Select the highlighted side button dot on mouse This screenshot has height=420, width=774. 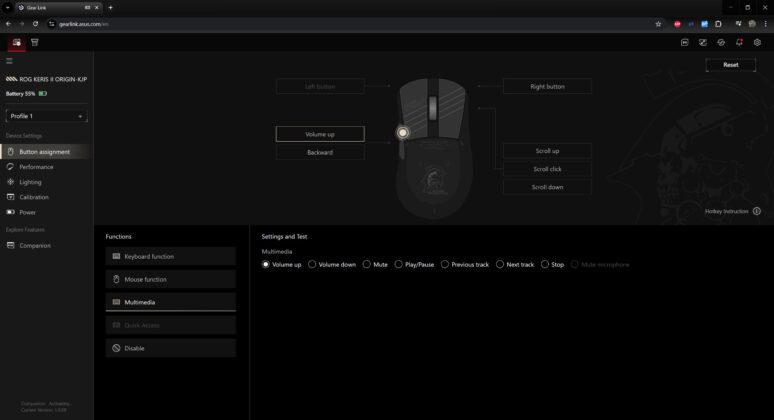click(403, 132)
